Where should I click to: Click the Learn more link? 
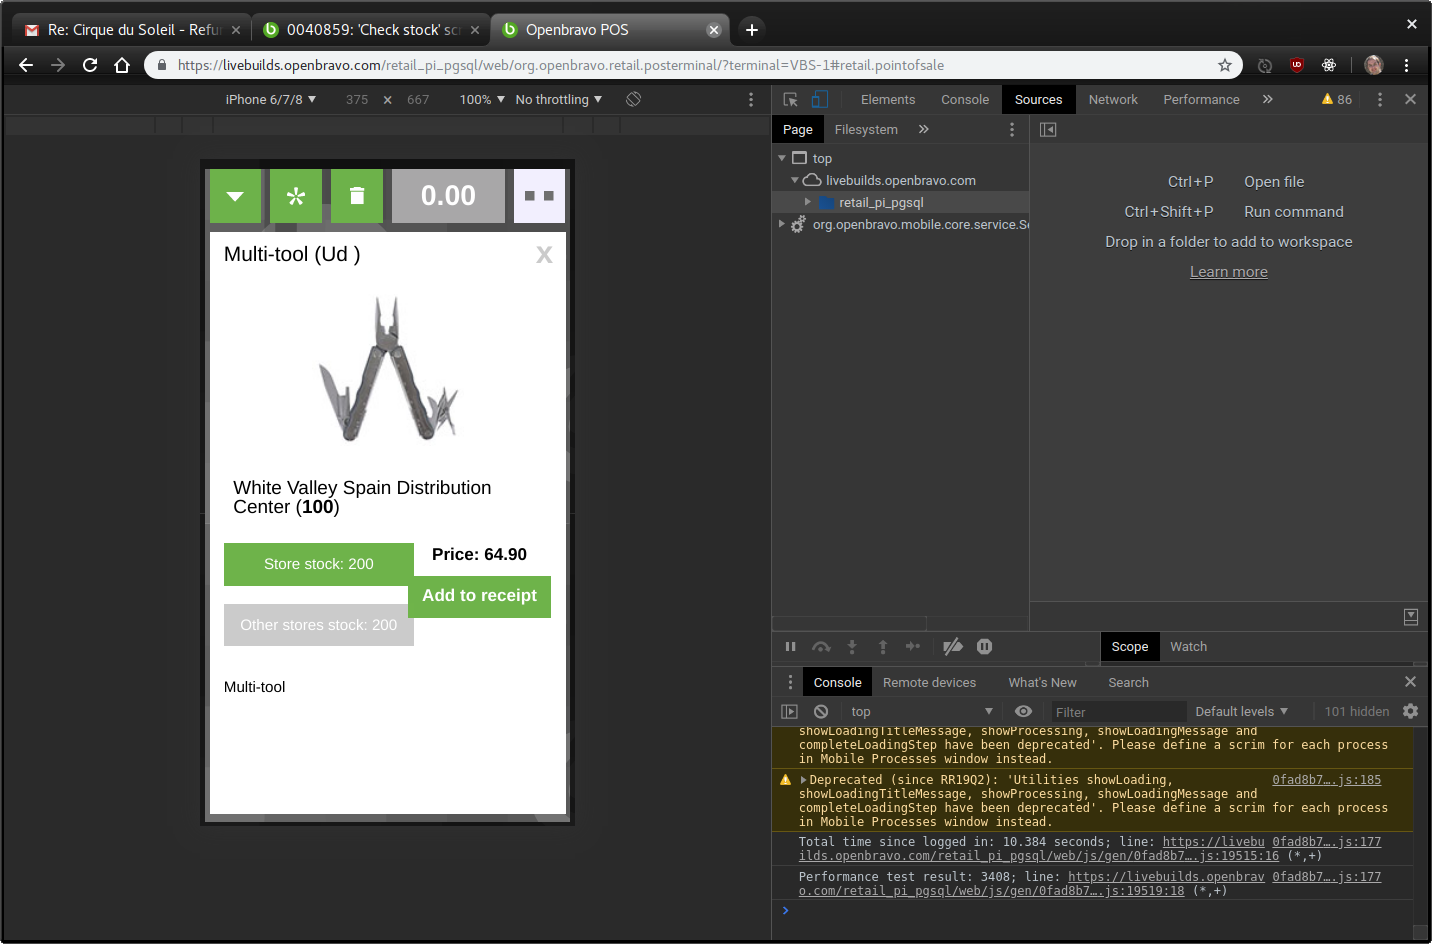click(x=1228, y=272)
